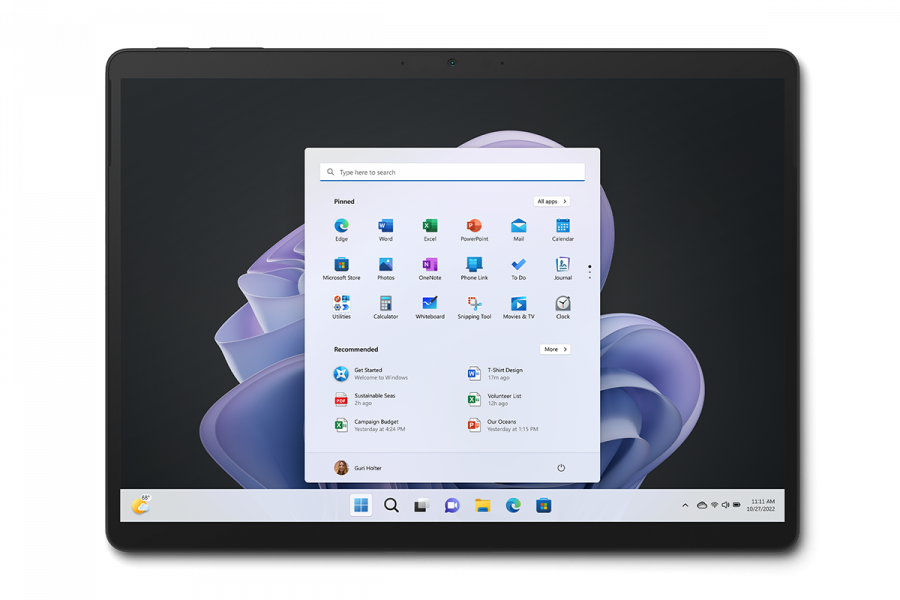900x600 pixels.
Task: Expand recommended items with More button
Action: (555, 349)
